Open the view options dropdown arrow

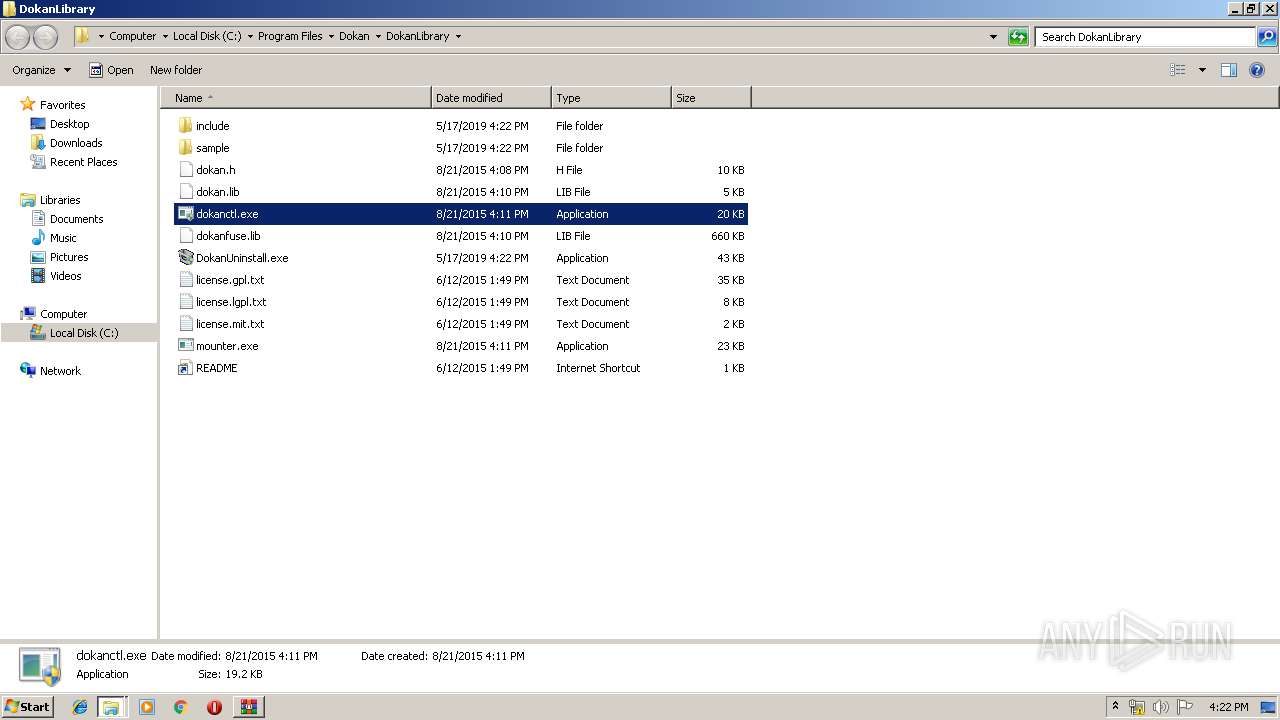click(x=1202, y=70)
